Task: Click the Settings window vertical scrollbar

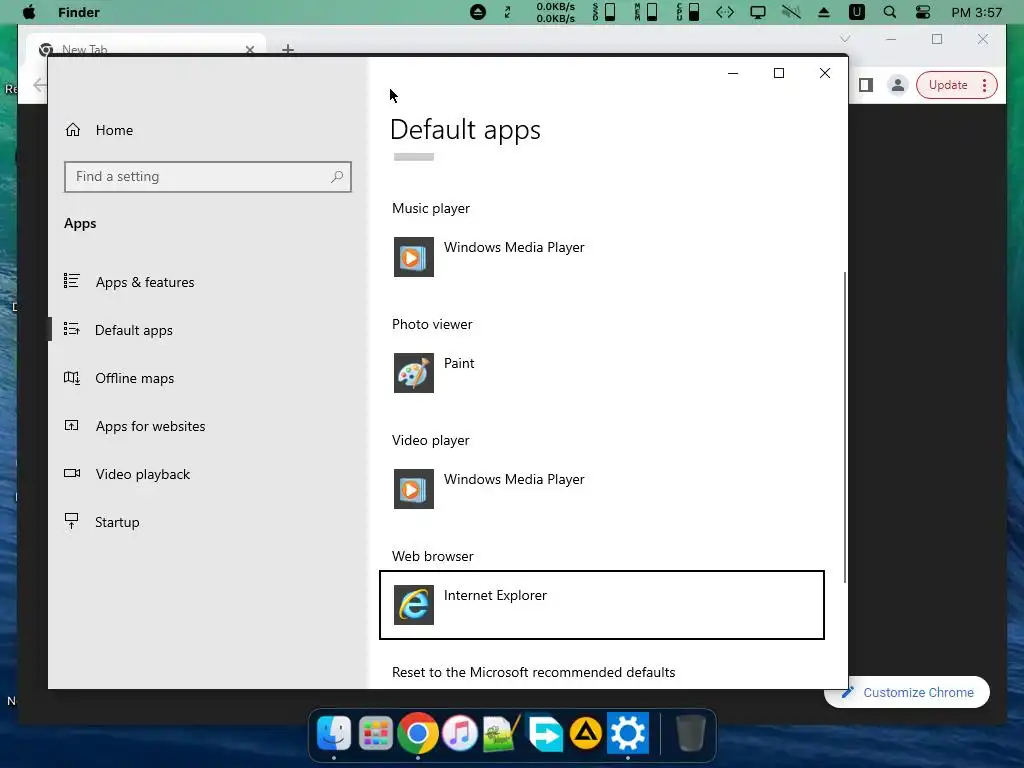Action: tap(845, 427)
